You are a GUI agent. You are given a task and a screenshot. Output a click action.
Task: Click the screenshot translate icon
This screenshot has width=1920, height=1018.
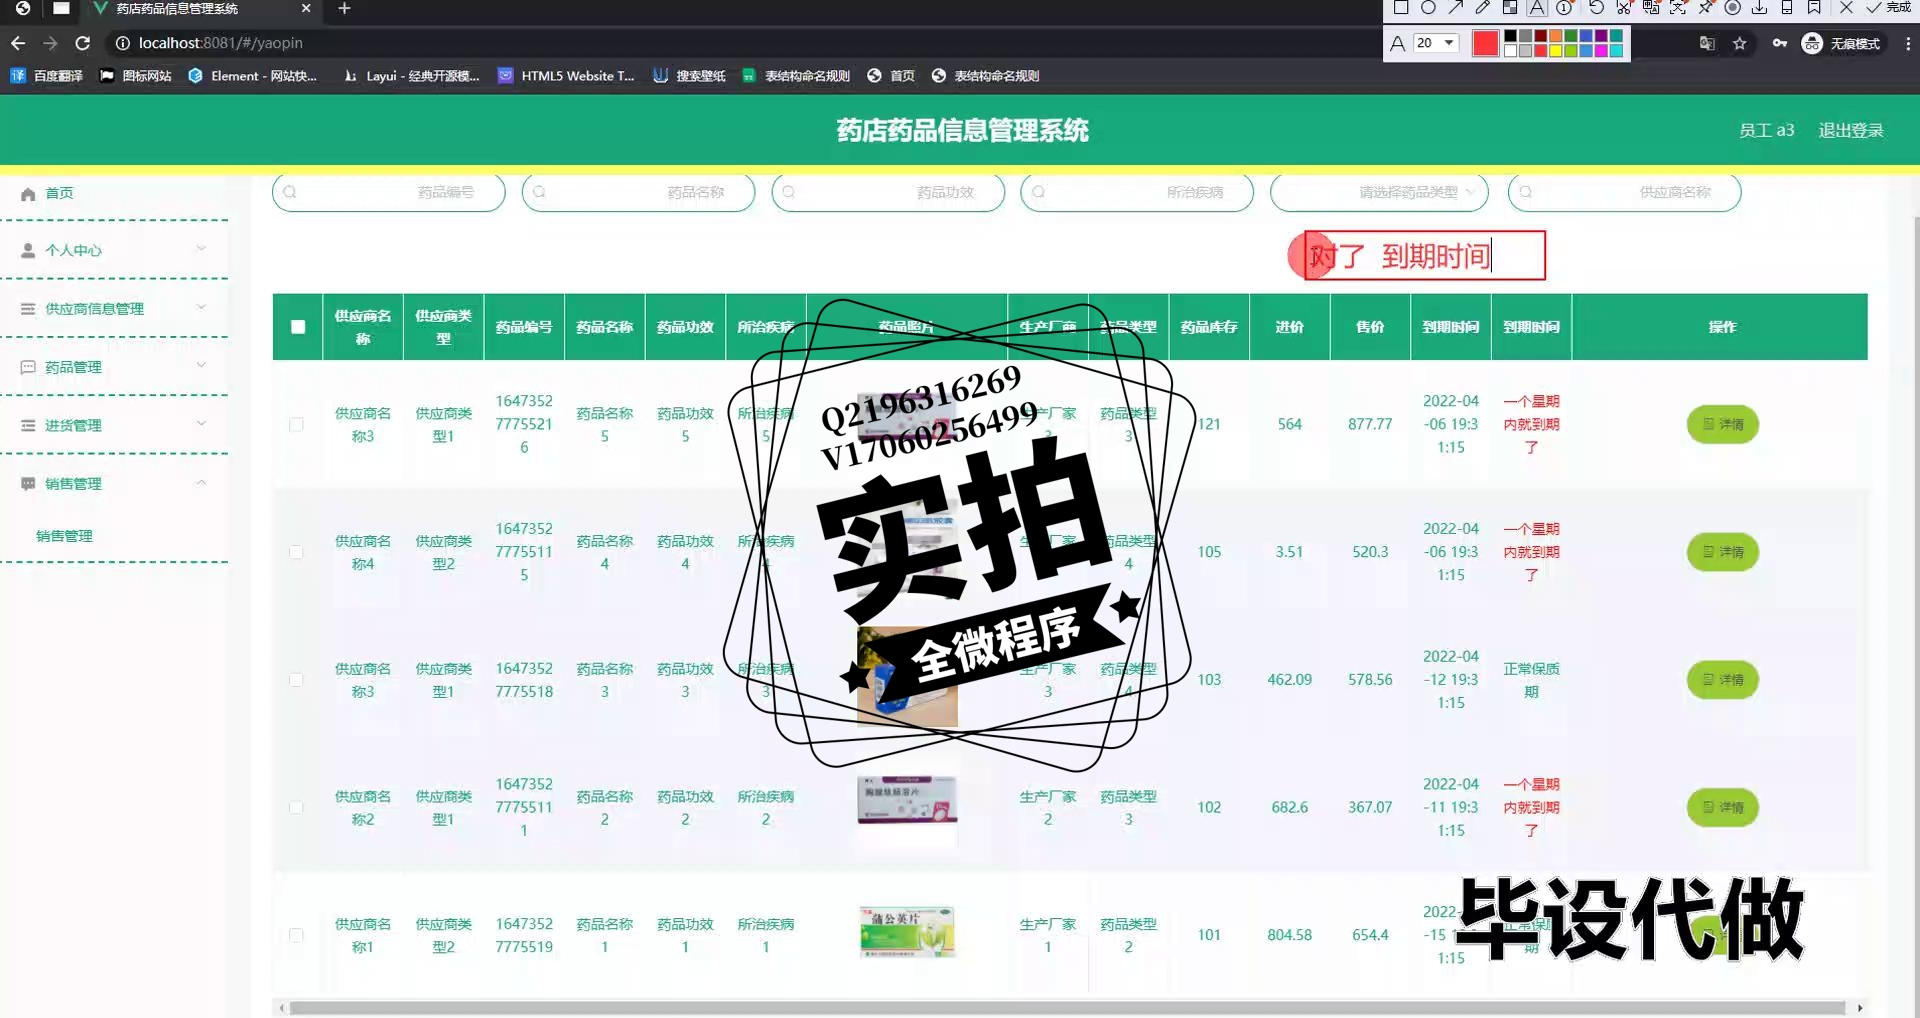tap(1651, 8)
